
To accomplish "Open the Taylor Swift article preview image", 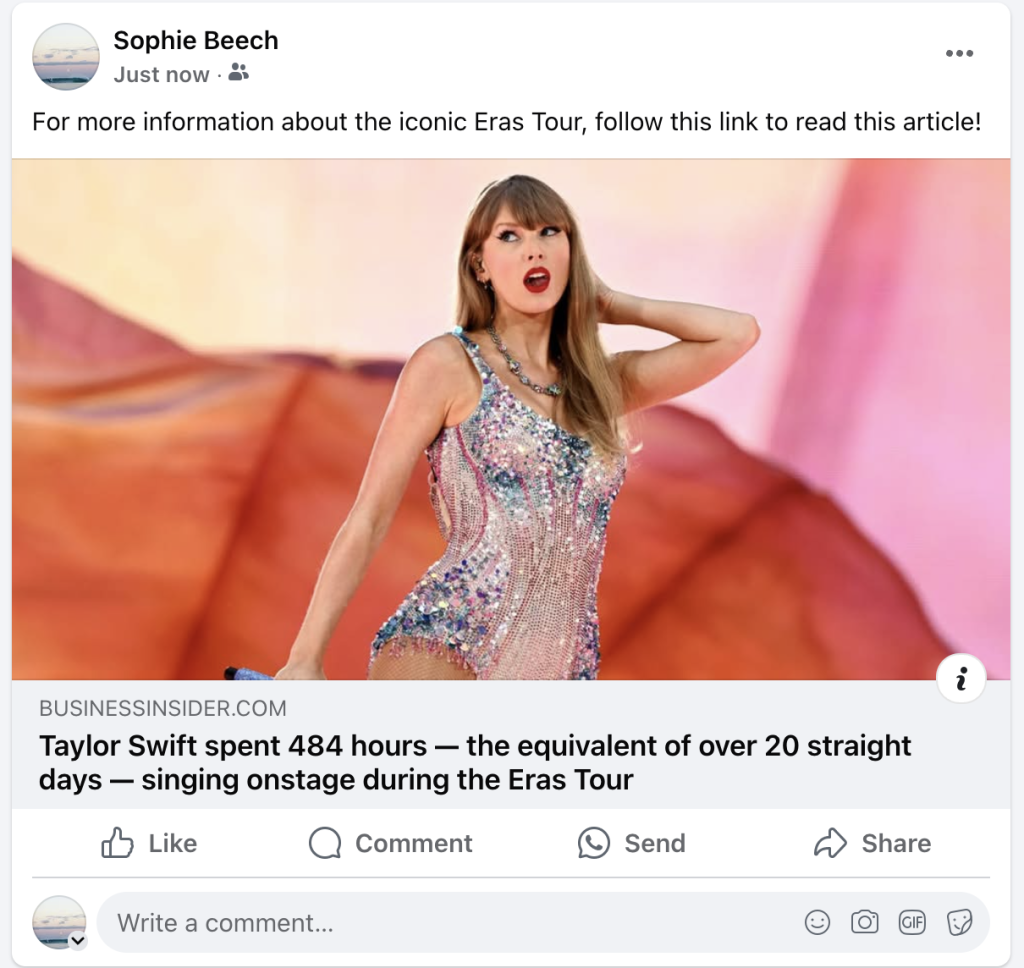I will point(511,420).
